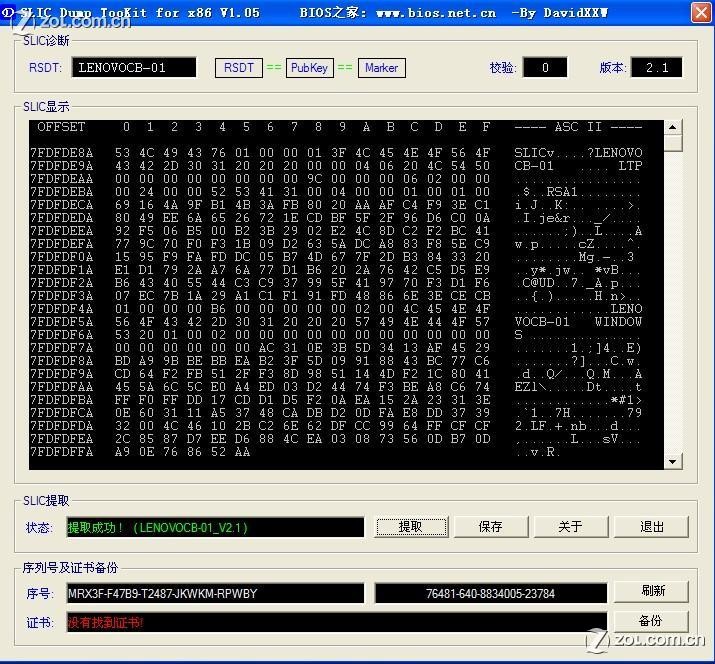Click the status field showing 提取成功

pyautogui.click(x=215, y=528)
